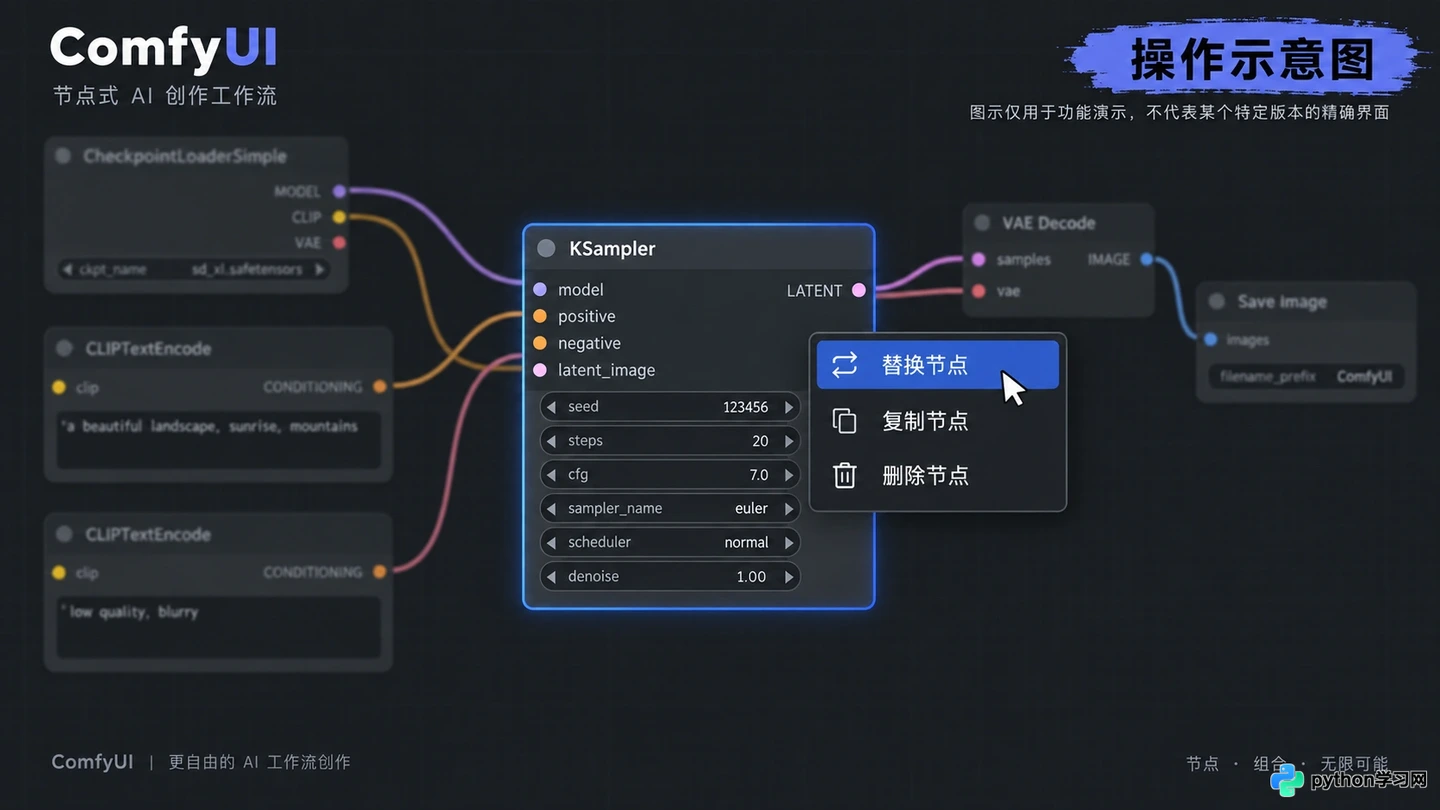Click the samples input port on VAE Decode
The height and width of the screenshot is (810, 1440).
(x=978, y=259)
